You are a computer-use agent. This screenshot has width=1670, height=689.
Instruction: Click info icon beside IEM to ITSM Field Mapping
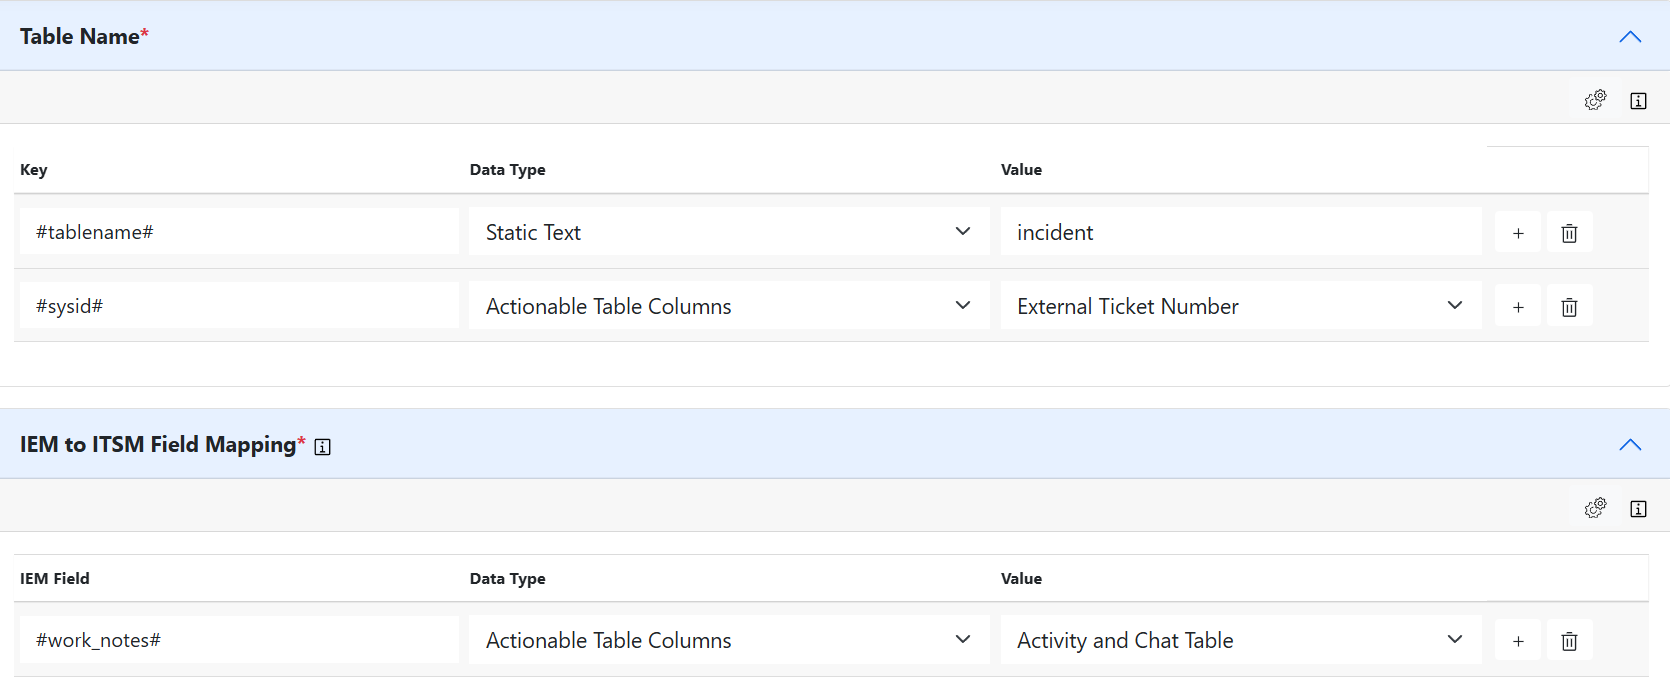click(322, 447)
